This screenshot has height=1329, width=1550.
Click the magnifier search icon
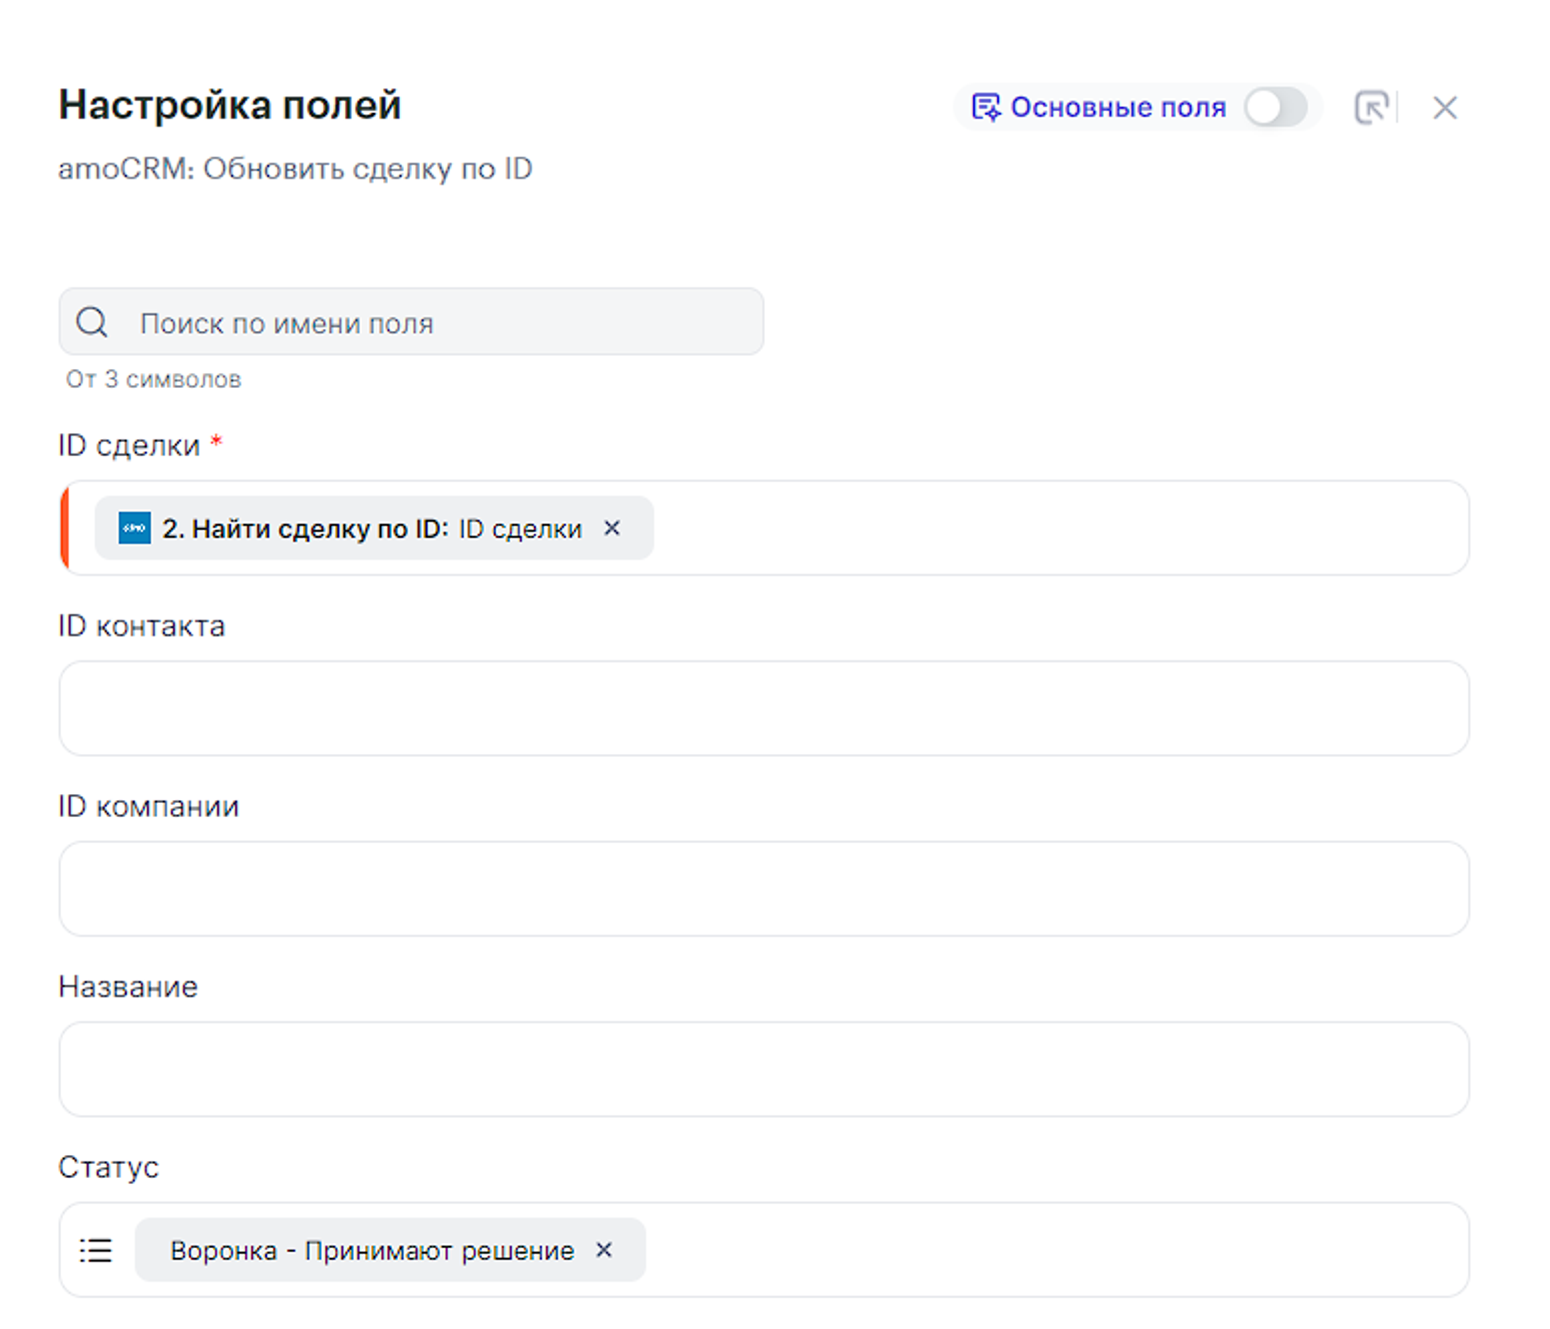click(92, 322)
